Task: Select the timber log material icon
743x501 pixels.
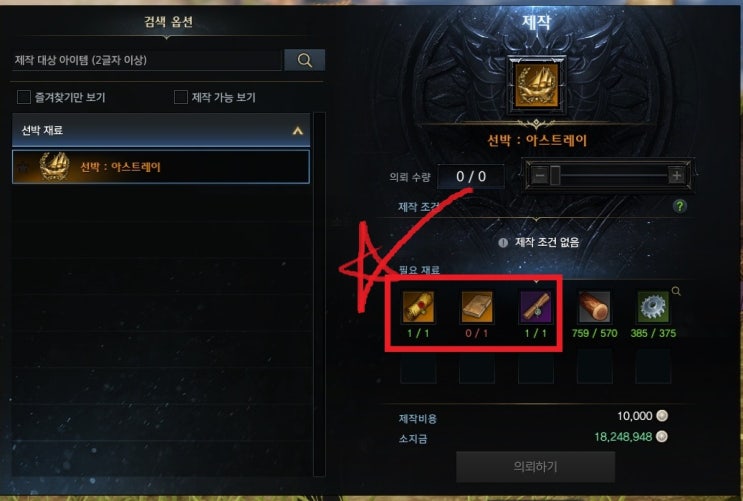Action: tap(594, 307)
